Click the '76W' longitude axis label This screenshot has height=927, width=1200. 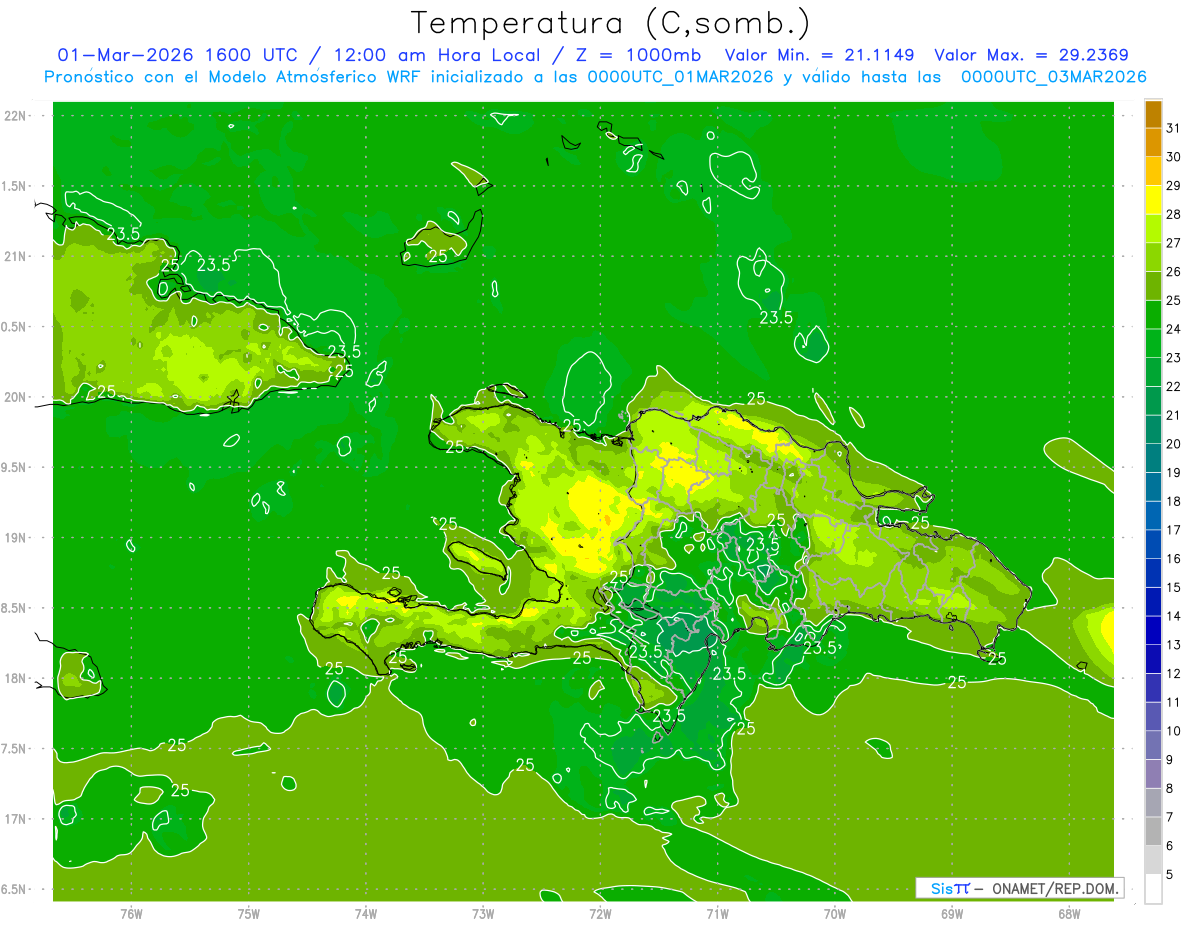click(x=131, y=914)
